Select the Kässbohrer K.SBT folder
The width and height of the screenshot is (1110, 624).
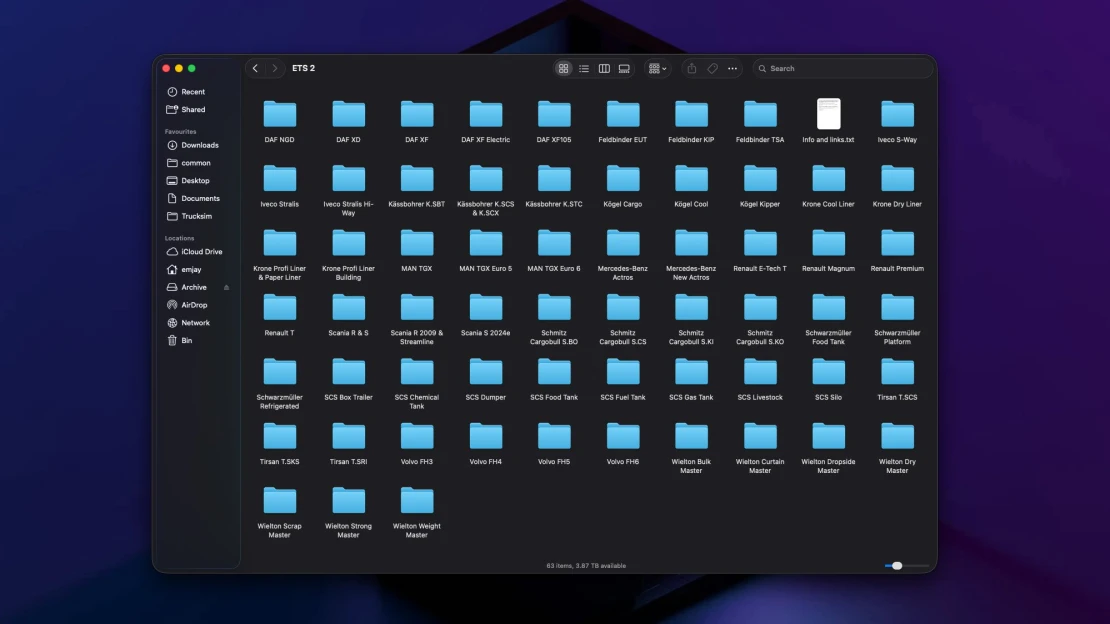click(x=417, y=178)
